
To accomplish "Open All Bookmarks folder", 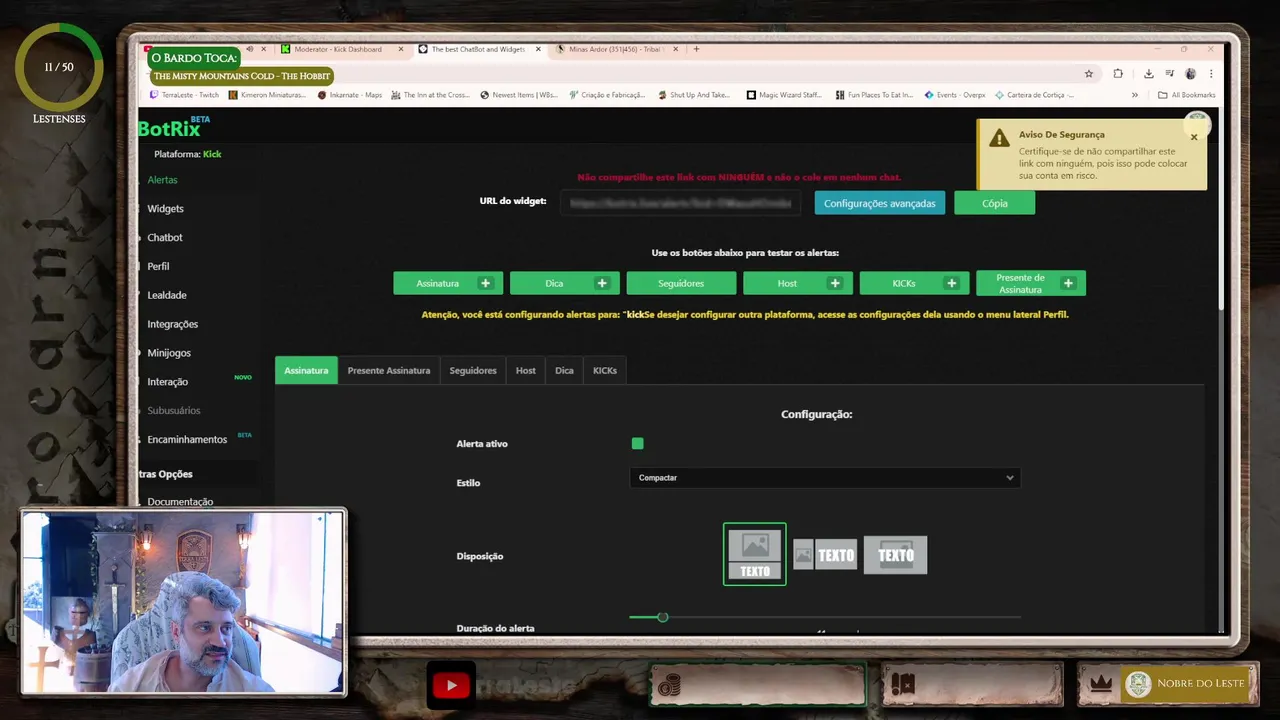I will (1187, 95).
